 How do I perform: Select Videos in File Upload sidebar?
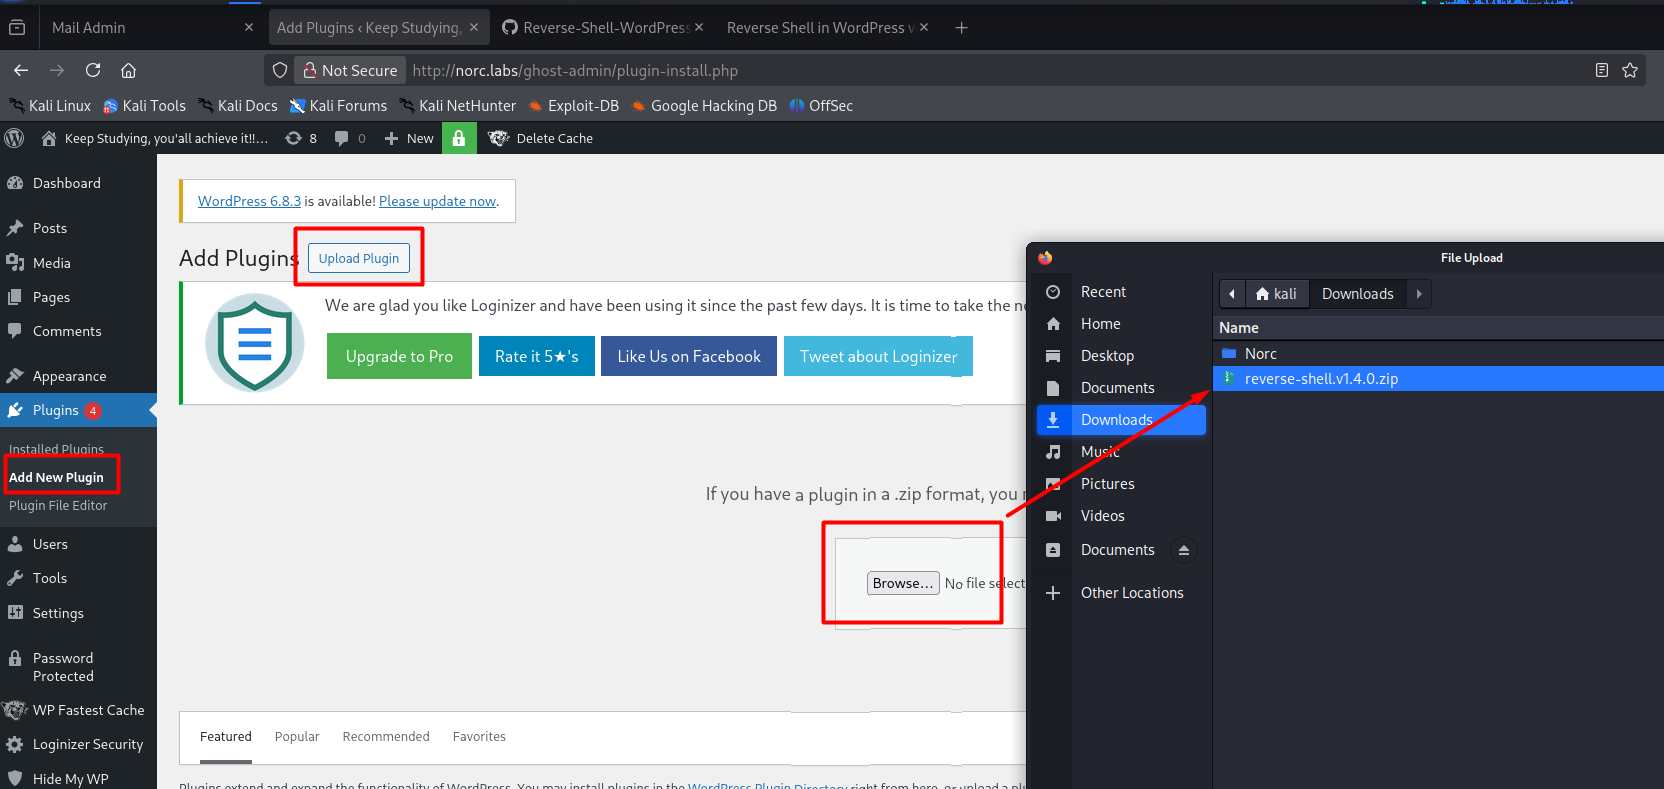1121,516
